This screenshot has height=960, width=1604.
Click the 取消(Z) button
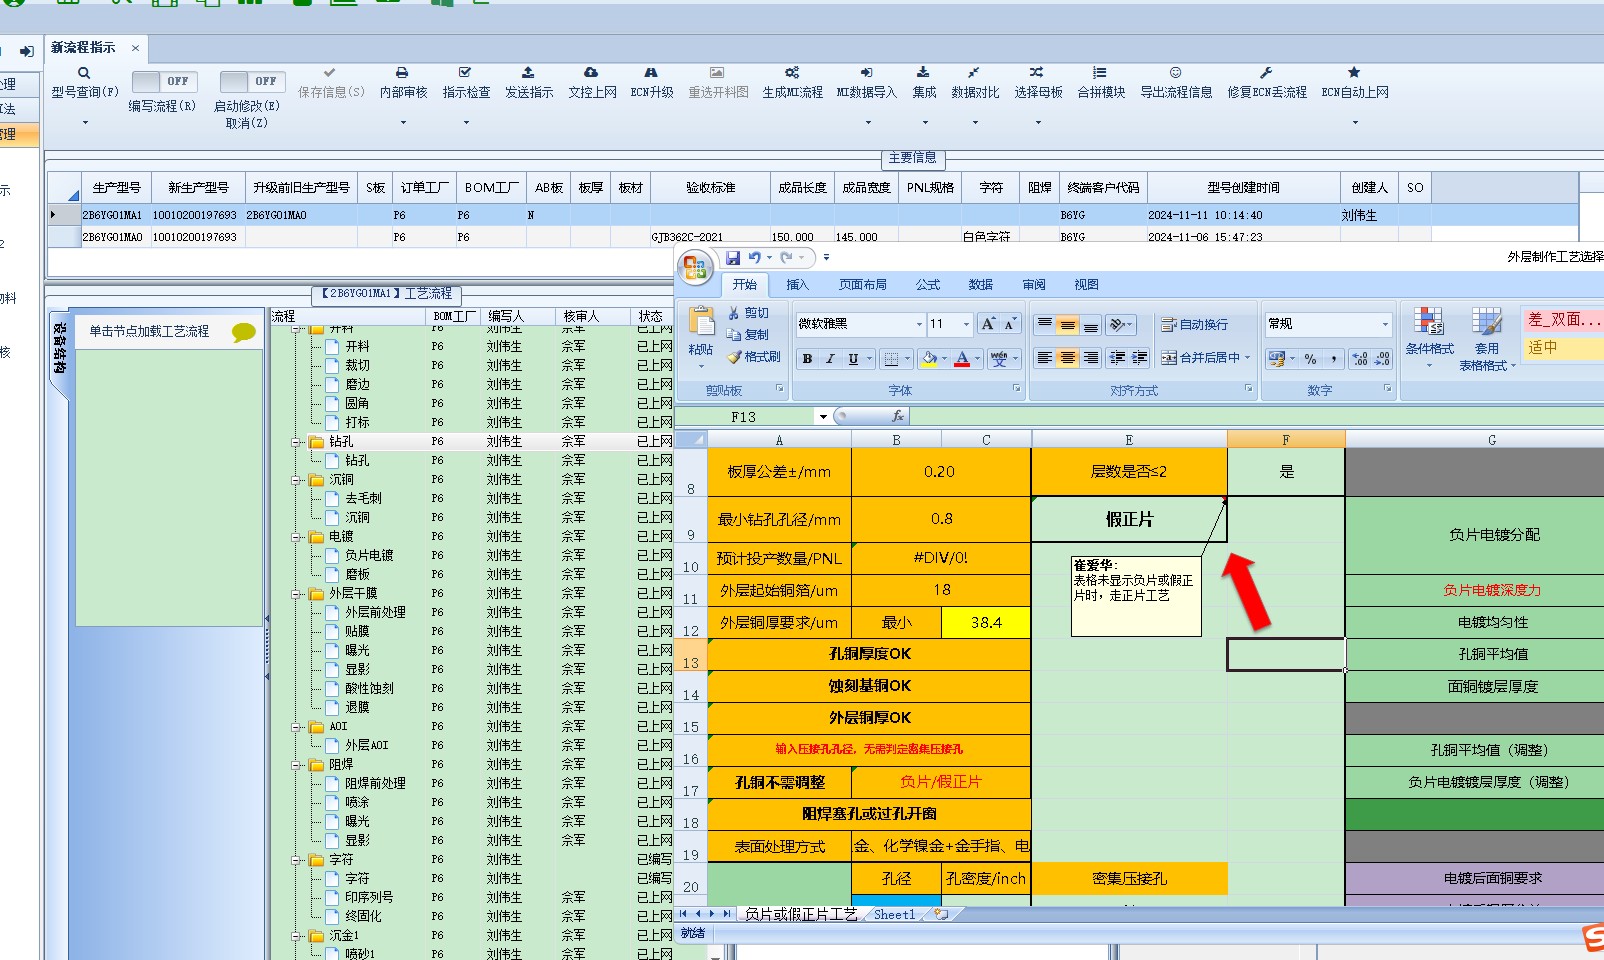tap(246, 123)
